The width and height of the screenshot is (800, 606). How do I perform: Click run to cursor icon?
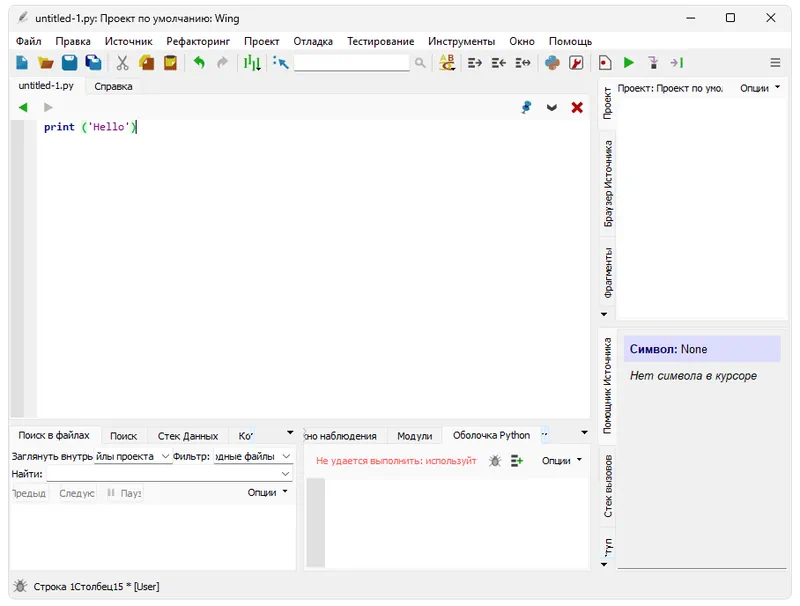[677, 63]
